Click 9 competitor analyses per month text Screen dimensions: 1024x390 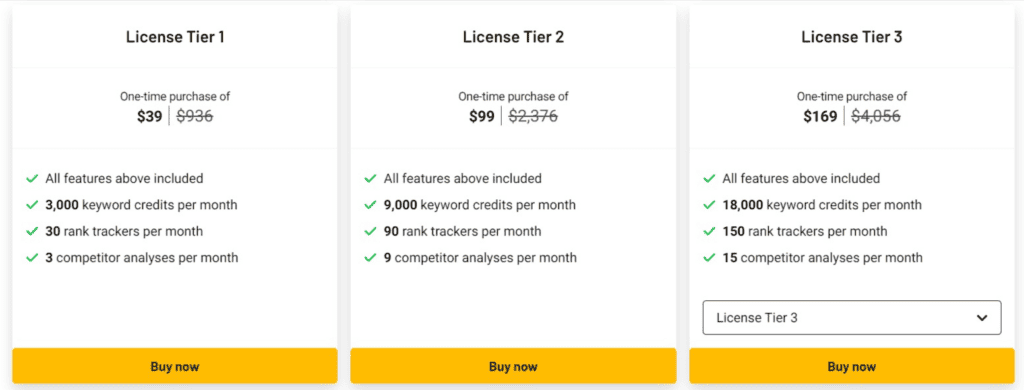pos(480,257)
